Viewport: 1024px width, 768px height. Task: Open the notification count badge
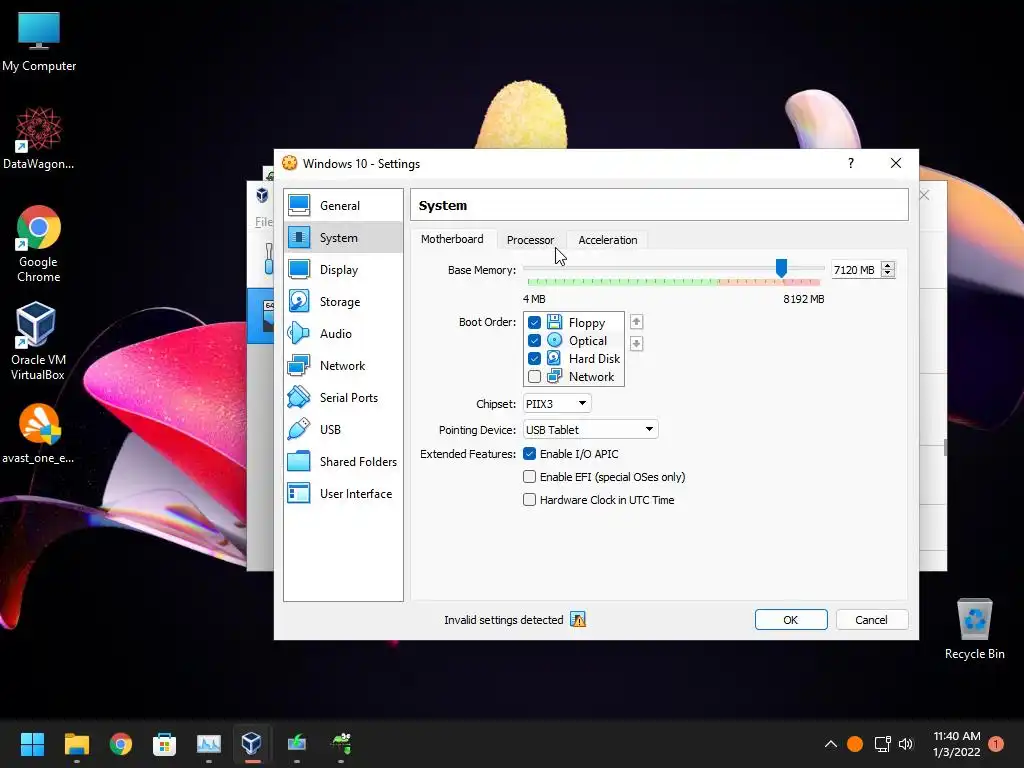(x=996, y=744)
